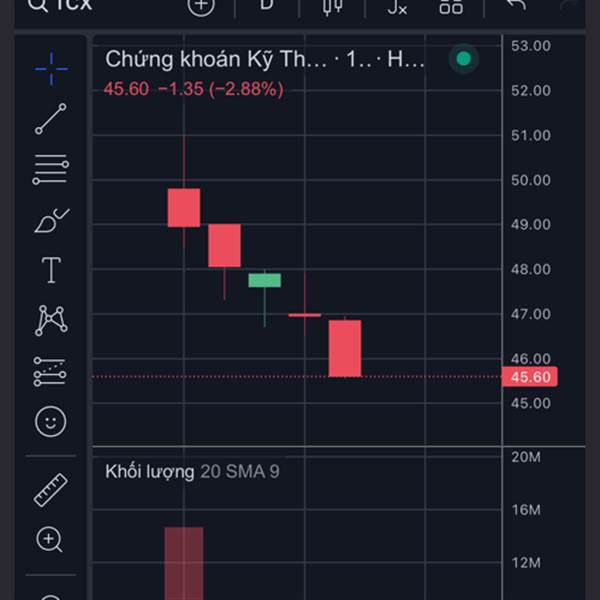Open the forecasting and measurement tools
The image size is (600, 600).
(x=50, y=371)
